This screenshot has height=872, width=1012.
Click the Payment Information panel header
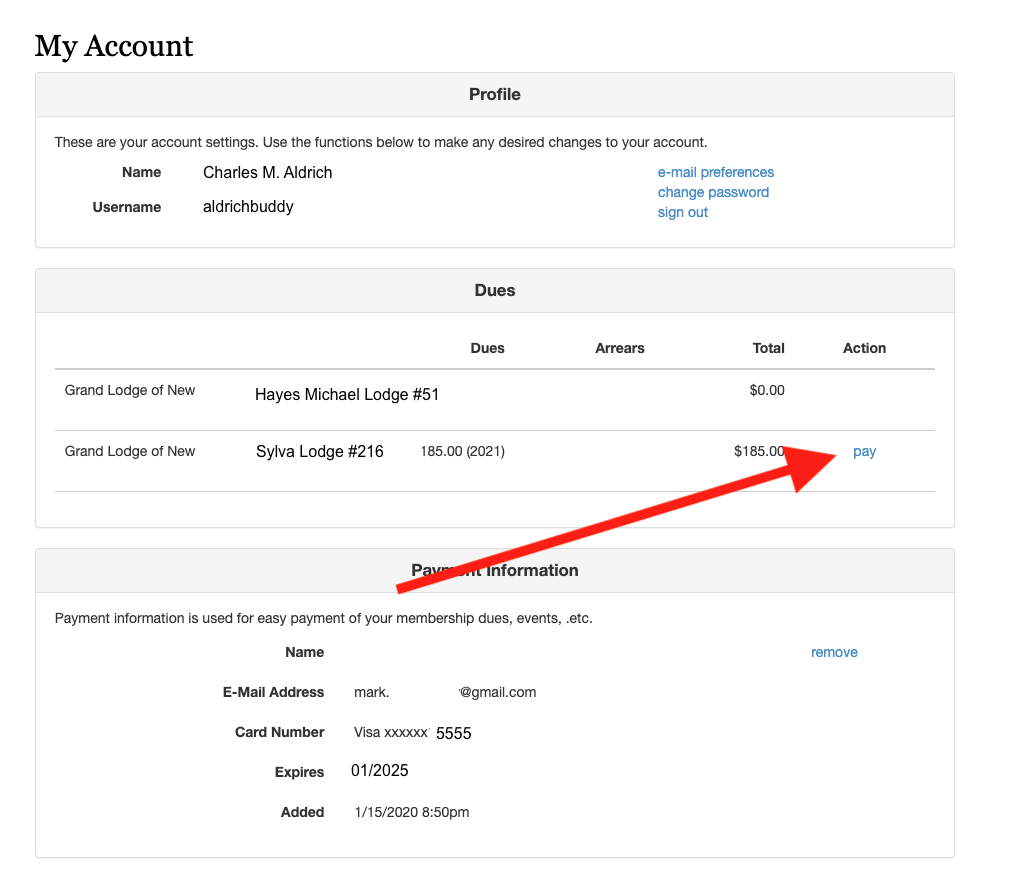pos(494,570)
